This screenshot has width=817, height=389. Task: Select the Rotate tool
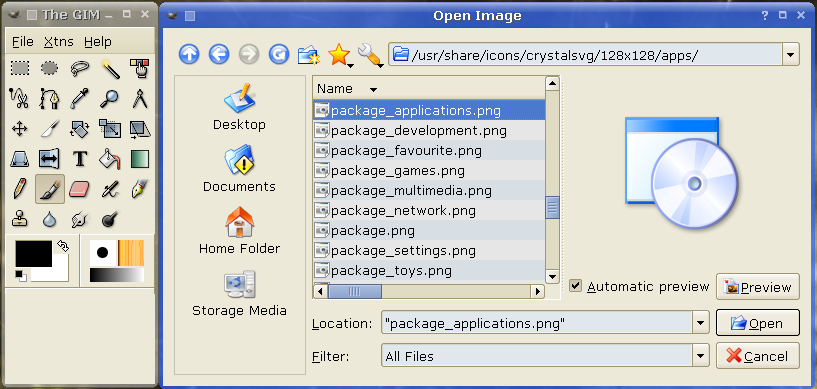coord(80,129)
